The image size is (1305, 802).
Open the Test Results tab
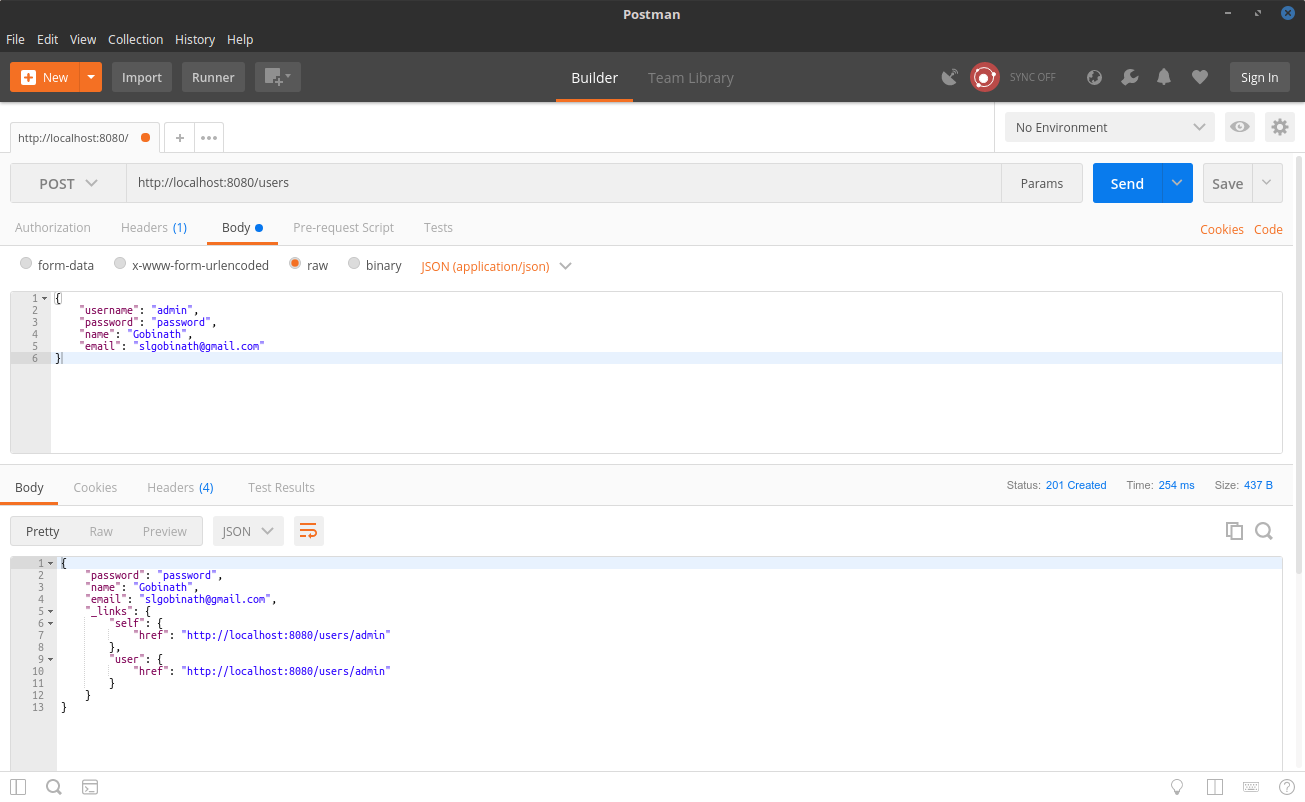click(281, 487)
